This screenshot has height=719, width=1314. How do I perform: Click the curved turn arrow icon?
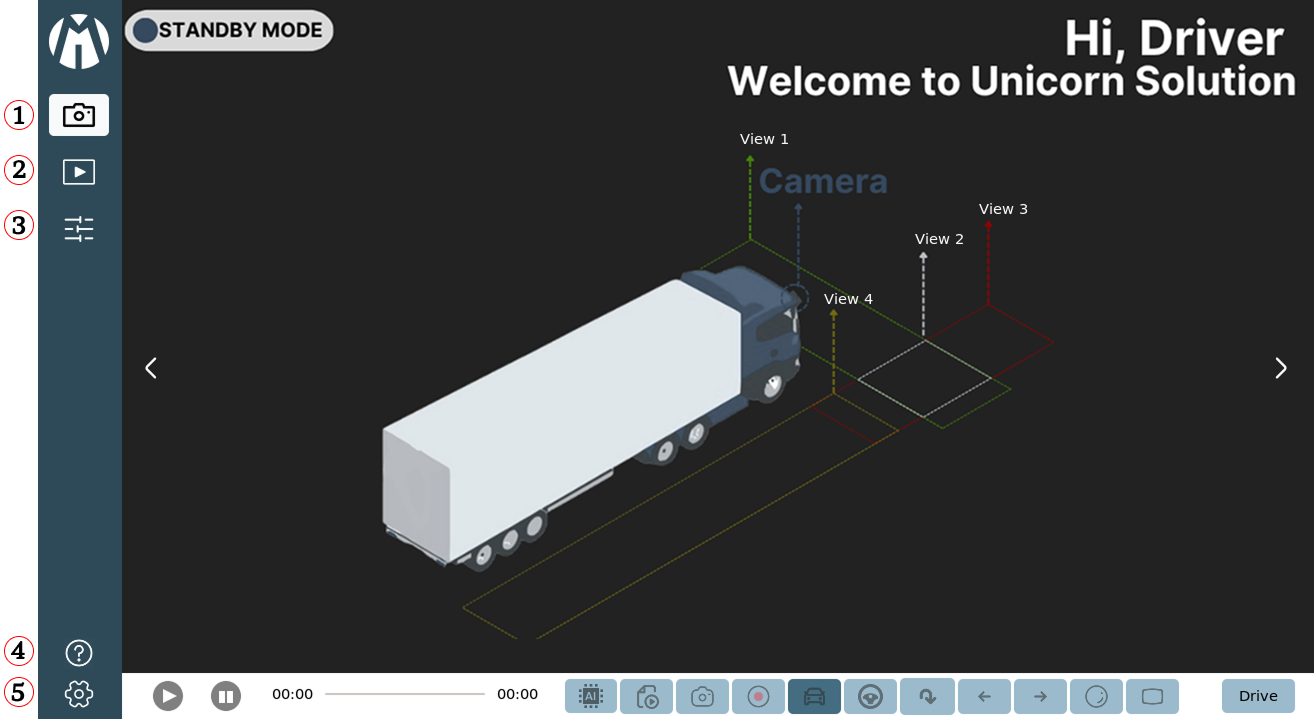[927, 696]
